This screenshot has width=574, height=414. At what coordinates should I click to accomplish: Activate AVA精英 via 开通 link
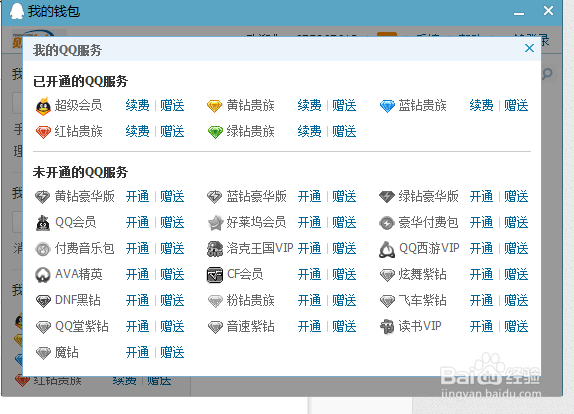138,274
